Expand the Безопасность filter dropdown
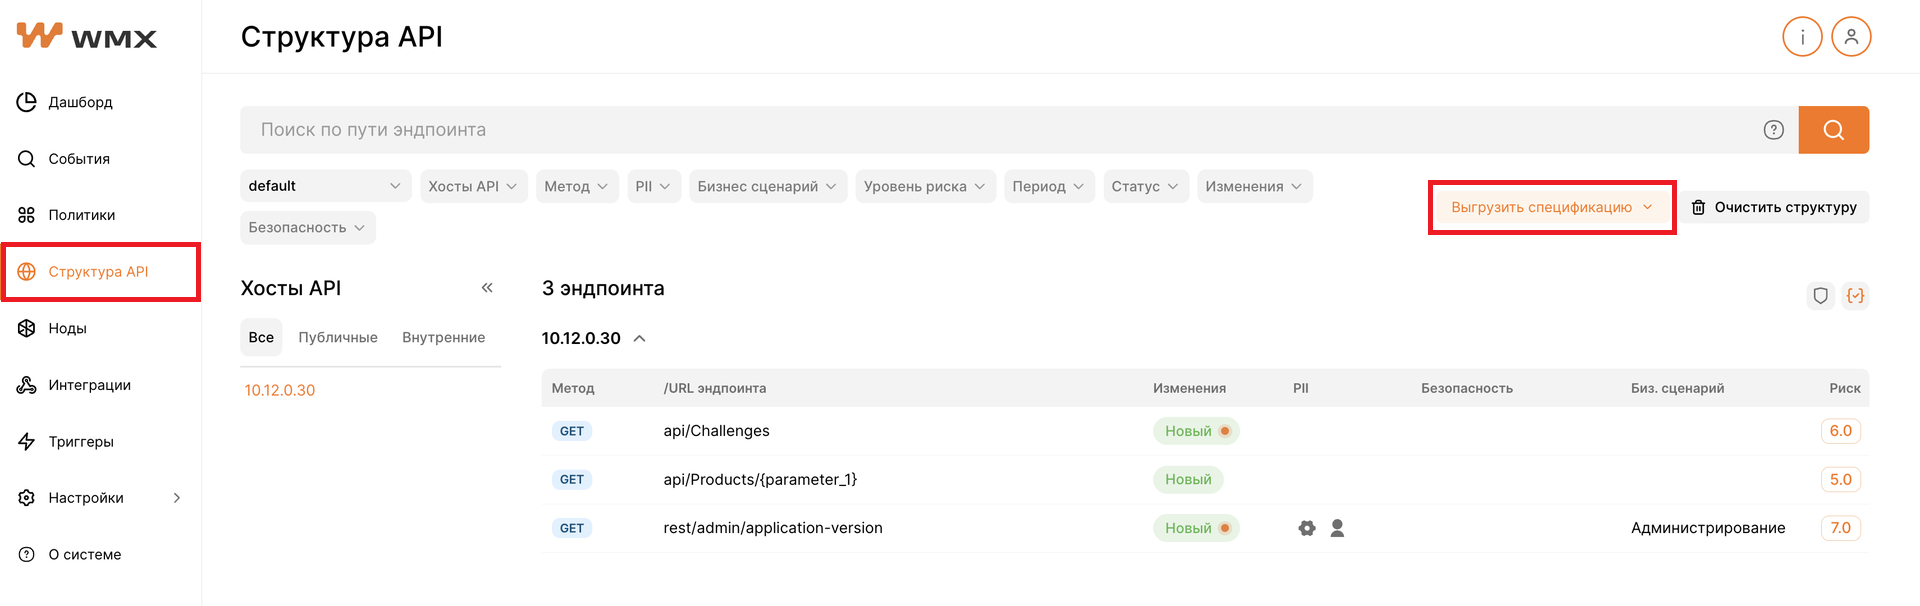The width and height of the screenshot is (1920, 606). (x=308, y=228)
